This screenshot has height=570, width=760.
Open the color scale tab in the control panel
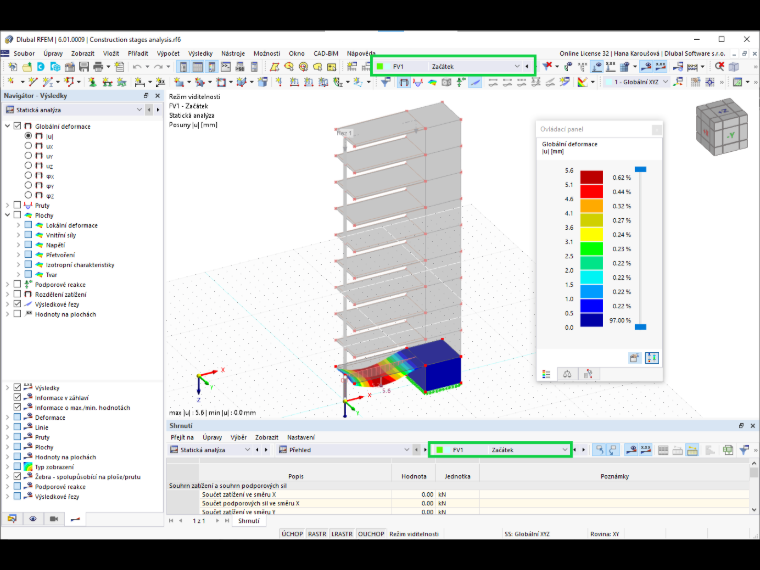tap(547, 374)
